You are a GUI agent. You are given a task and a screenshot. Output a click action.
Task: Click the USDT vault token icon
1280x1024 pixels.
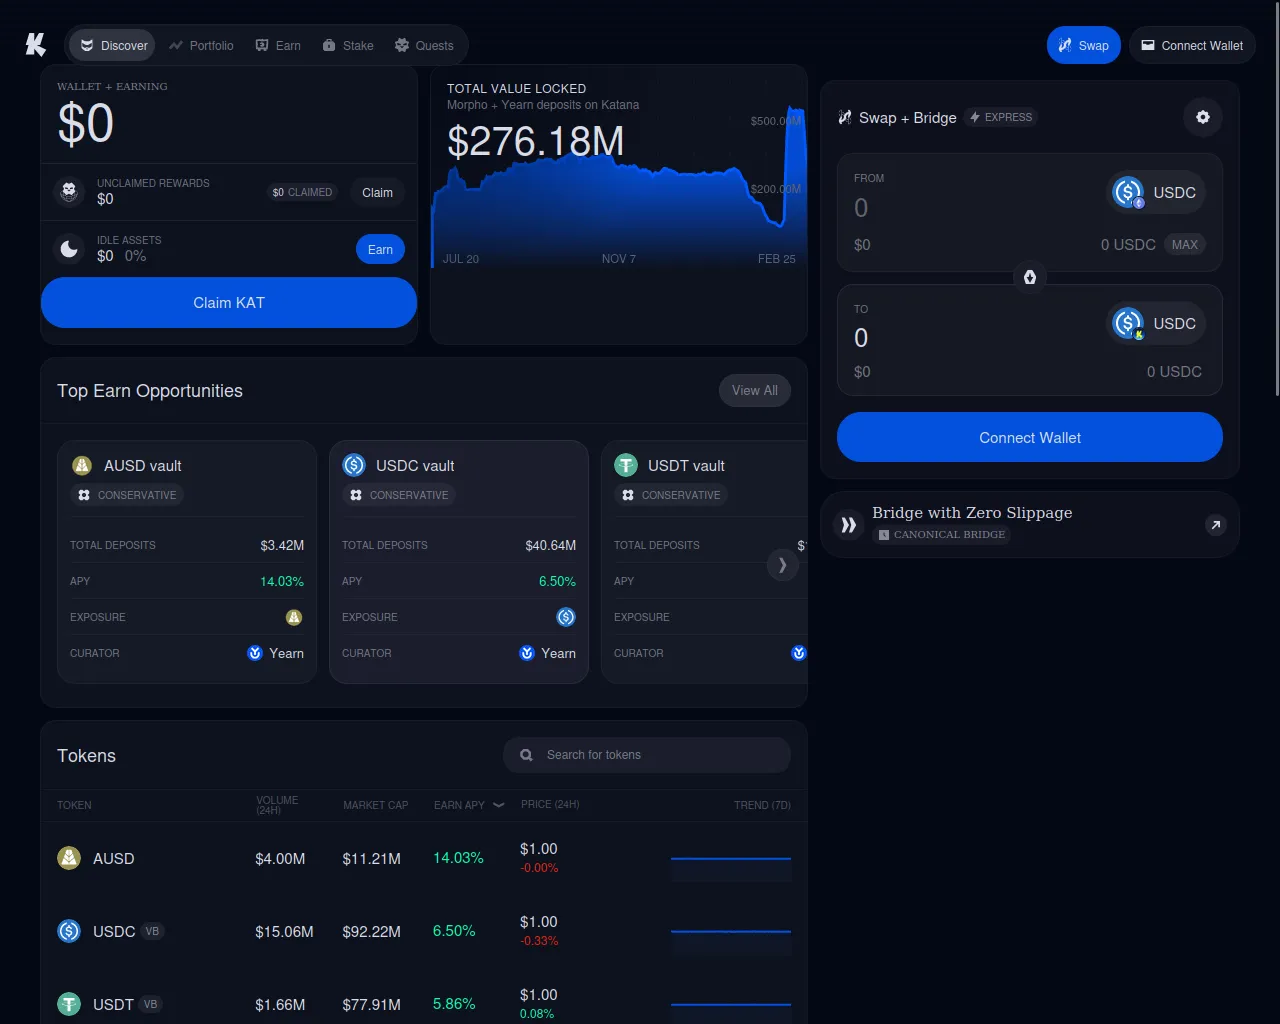click(x=626, y=465)
